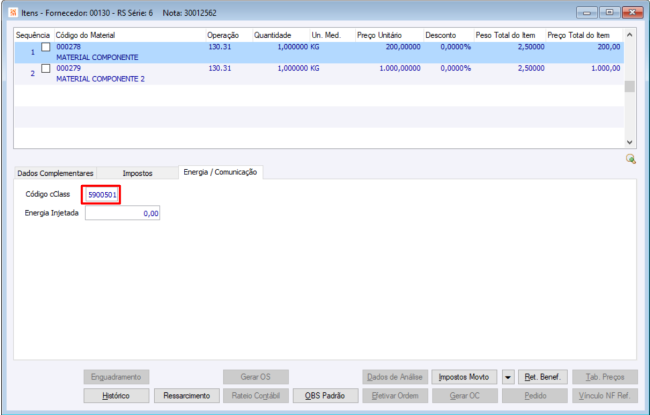This screenshot has height=415, width=650.
Task: Click total price 1.000,00 in row 2
Action: [x=606, y=68]
